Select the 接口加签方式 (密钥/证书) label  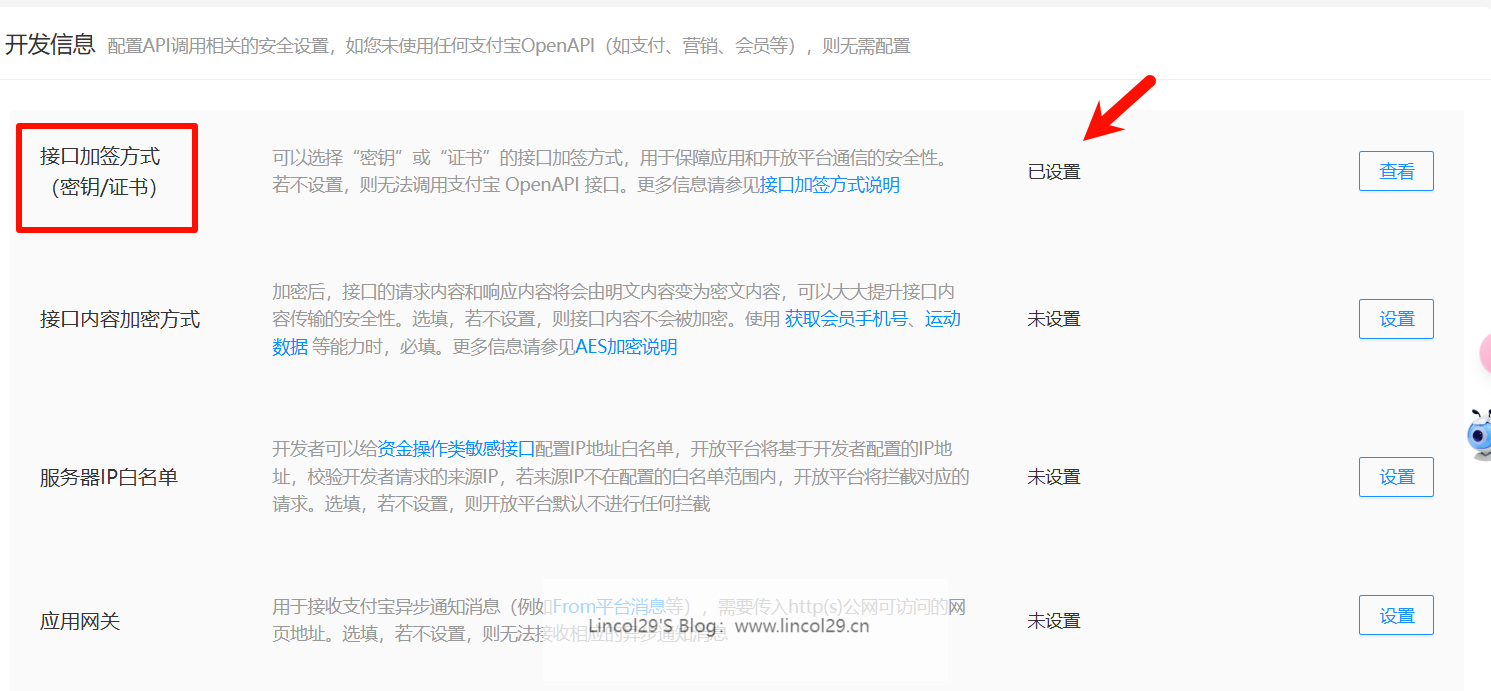[105, 172]
